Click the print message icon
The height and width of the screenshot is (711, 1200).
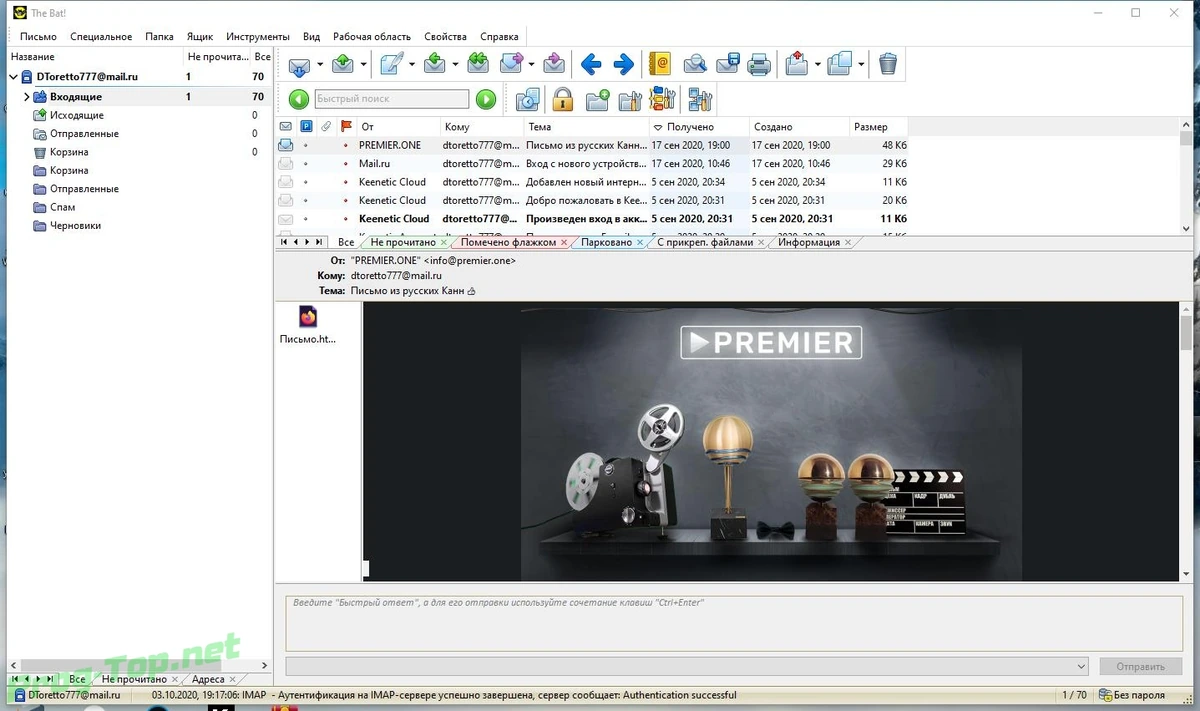coord(760,65)
